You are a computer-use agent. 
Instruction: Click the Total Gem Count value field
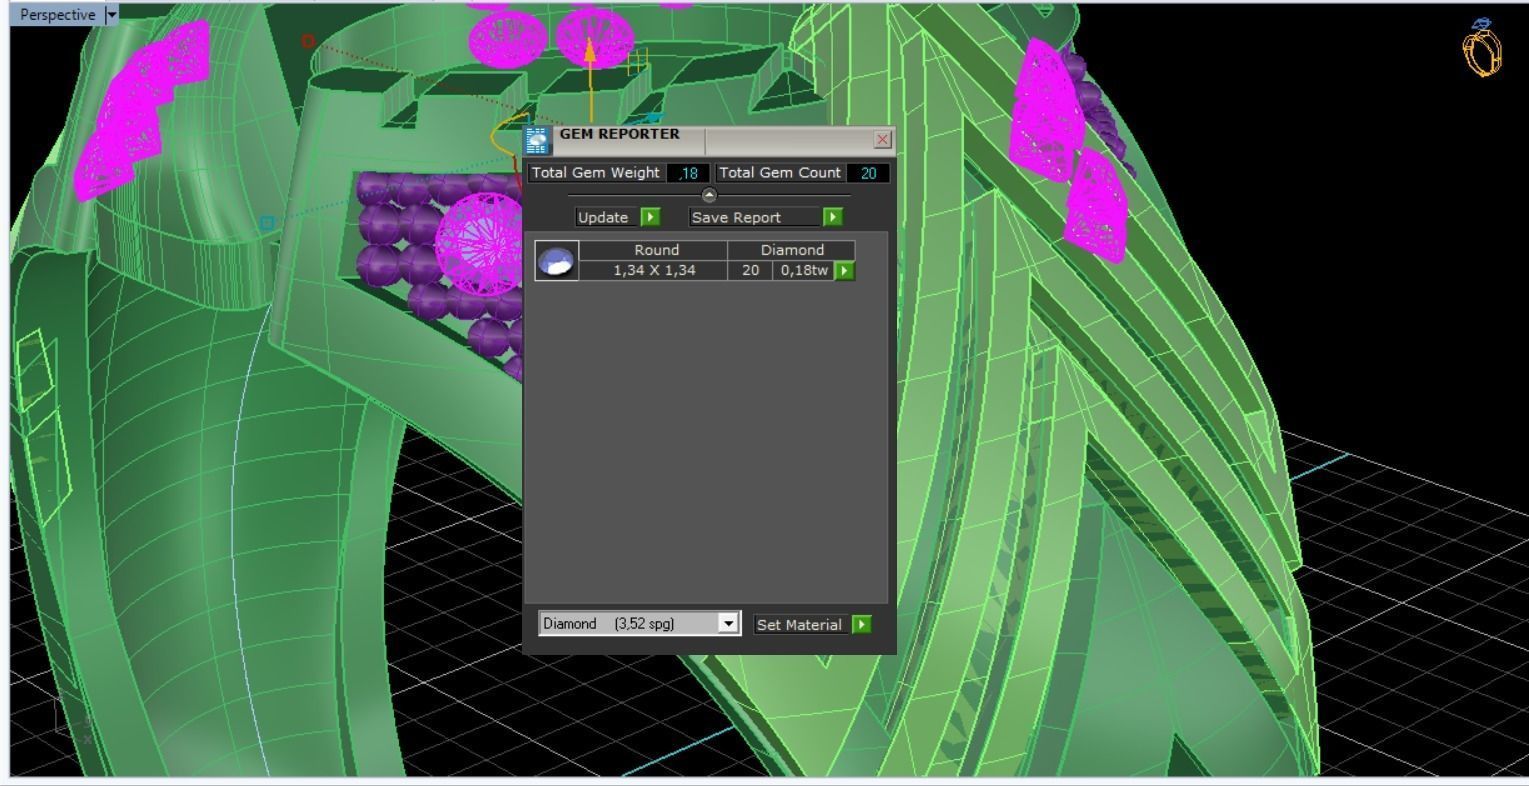[x=868, y=173]
